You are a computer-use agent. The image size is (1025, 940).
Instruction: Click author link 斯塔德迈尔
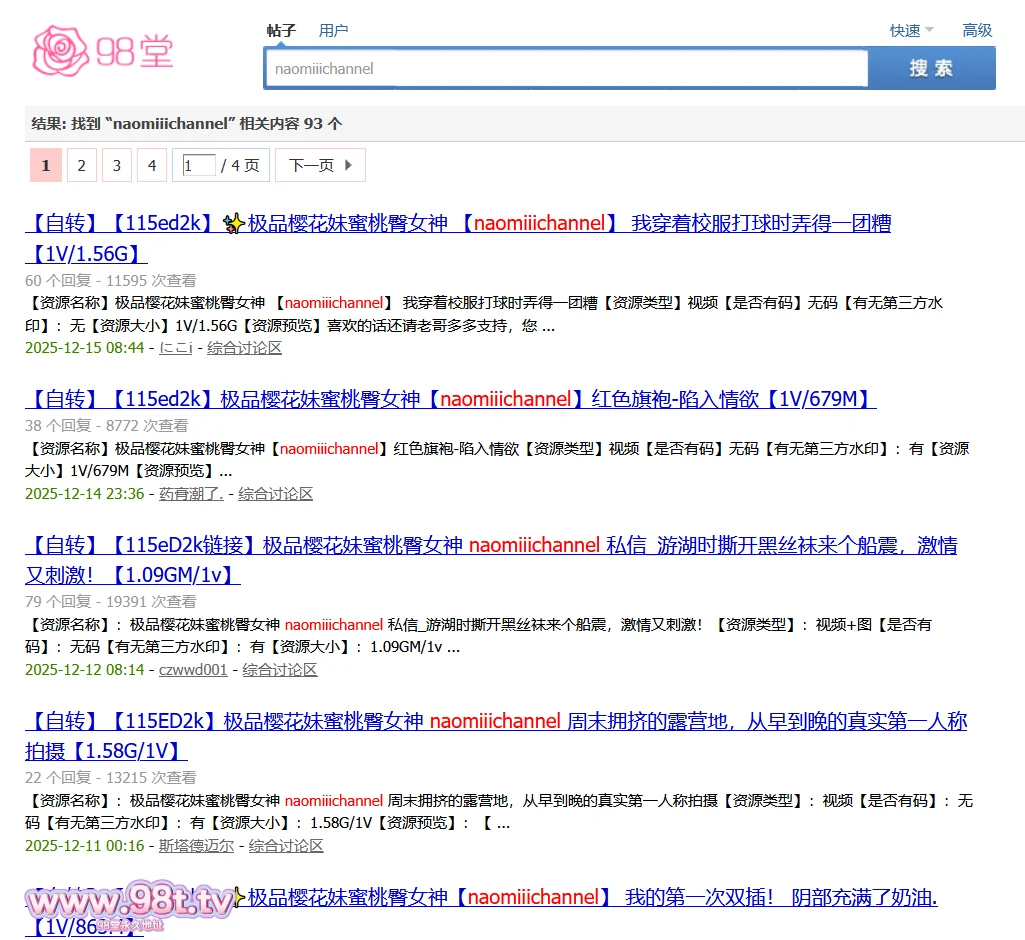[197, 846]
